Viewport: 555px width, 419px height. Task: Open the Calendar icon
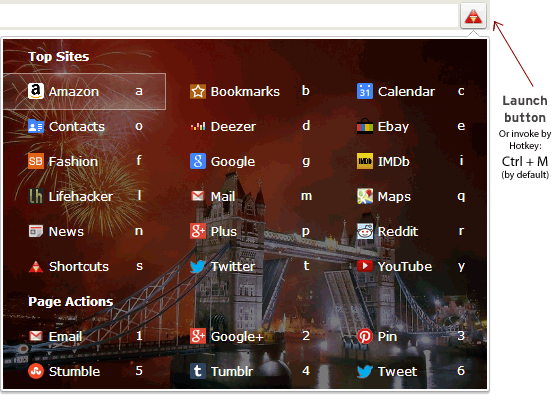click(x=365, y=91)
